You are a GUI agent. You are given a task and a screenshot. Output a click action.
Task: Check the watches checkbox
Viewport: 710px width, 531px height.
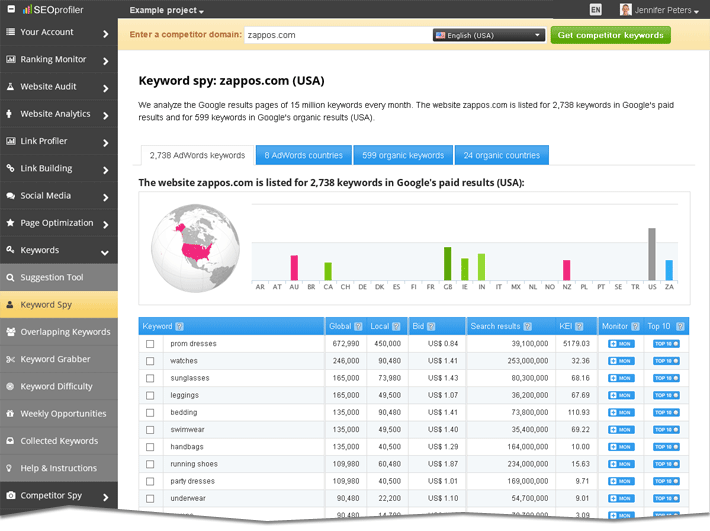click(150, 361)
